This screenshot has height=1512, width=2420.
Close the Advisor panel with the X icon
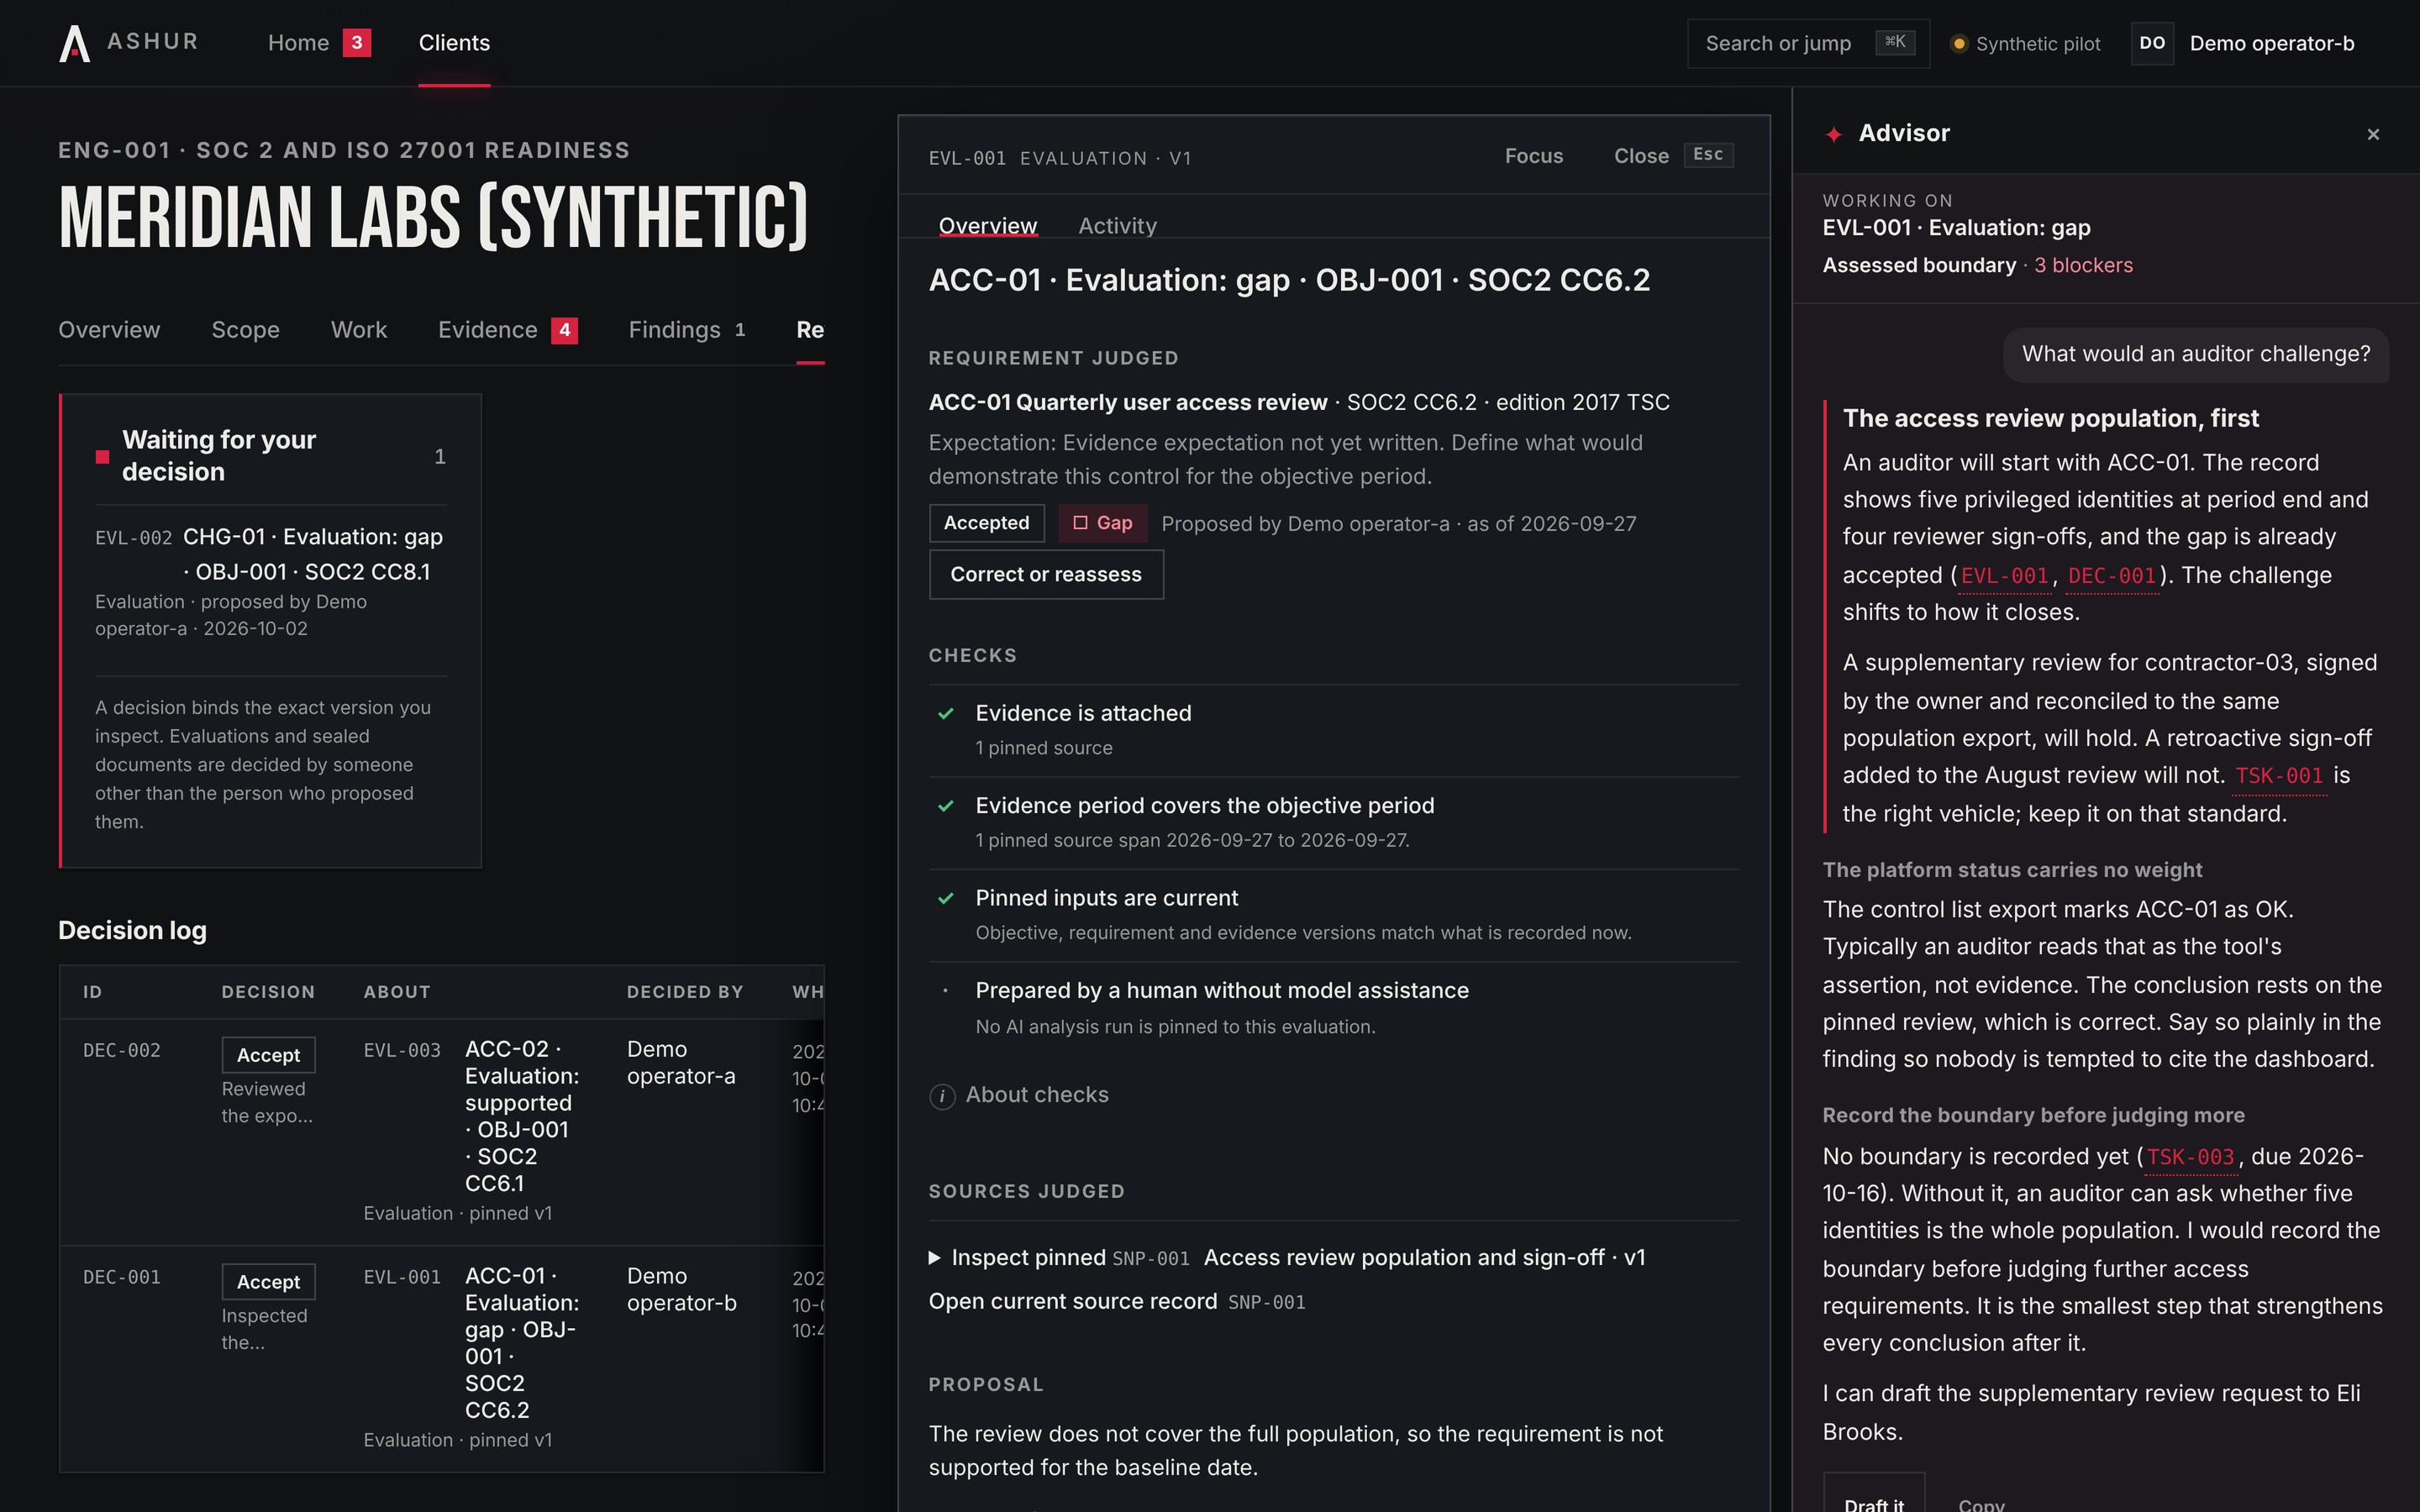2373,134
